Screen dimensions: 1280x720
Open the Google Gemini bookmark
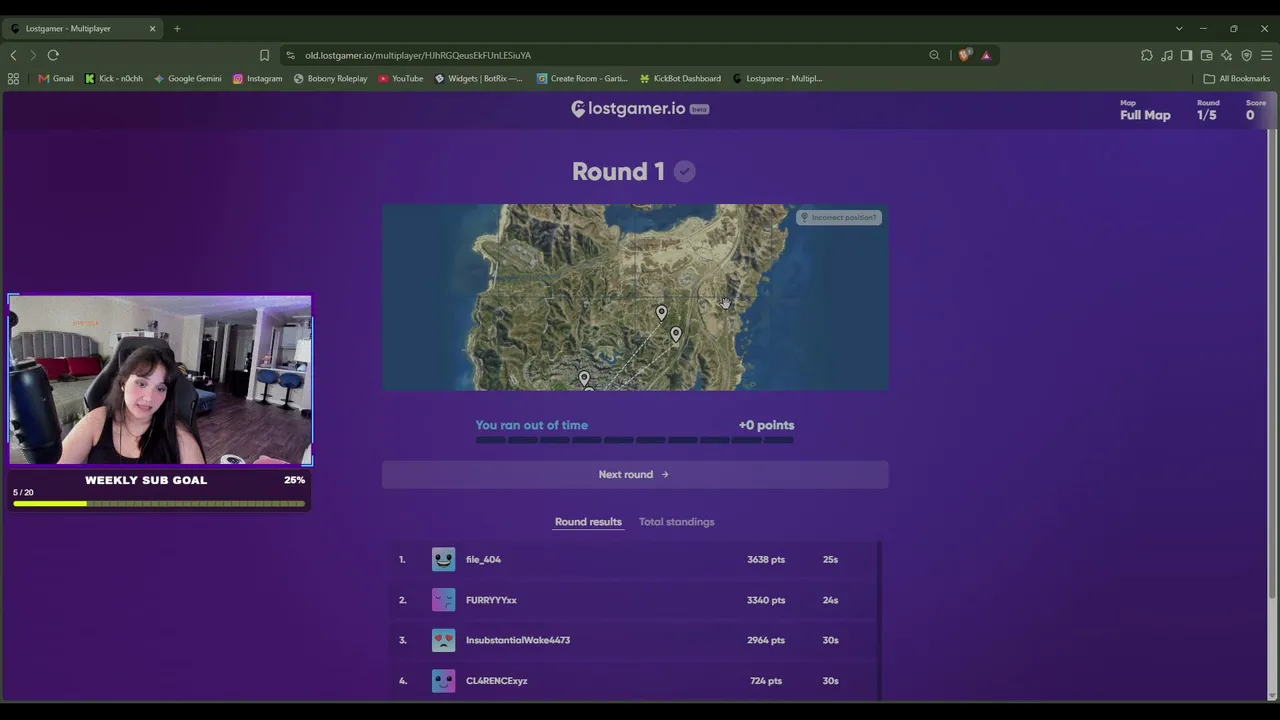point(187,78)
